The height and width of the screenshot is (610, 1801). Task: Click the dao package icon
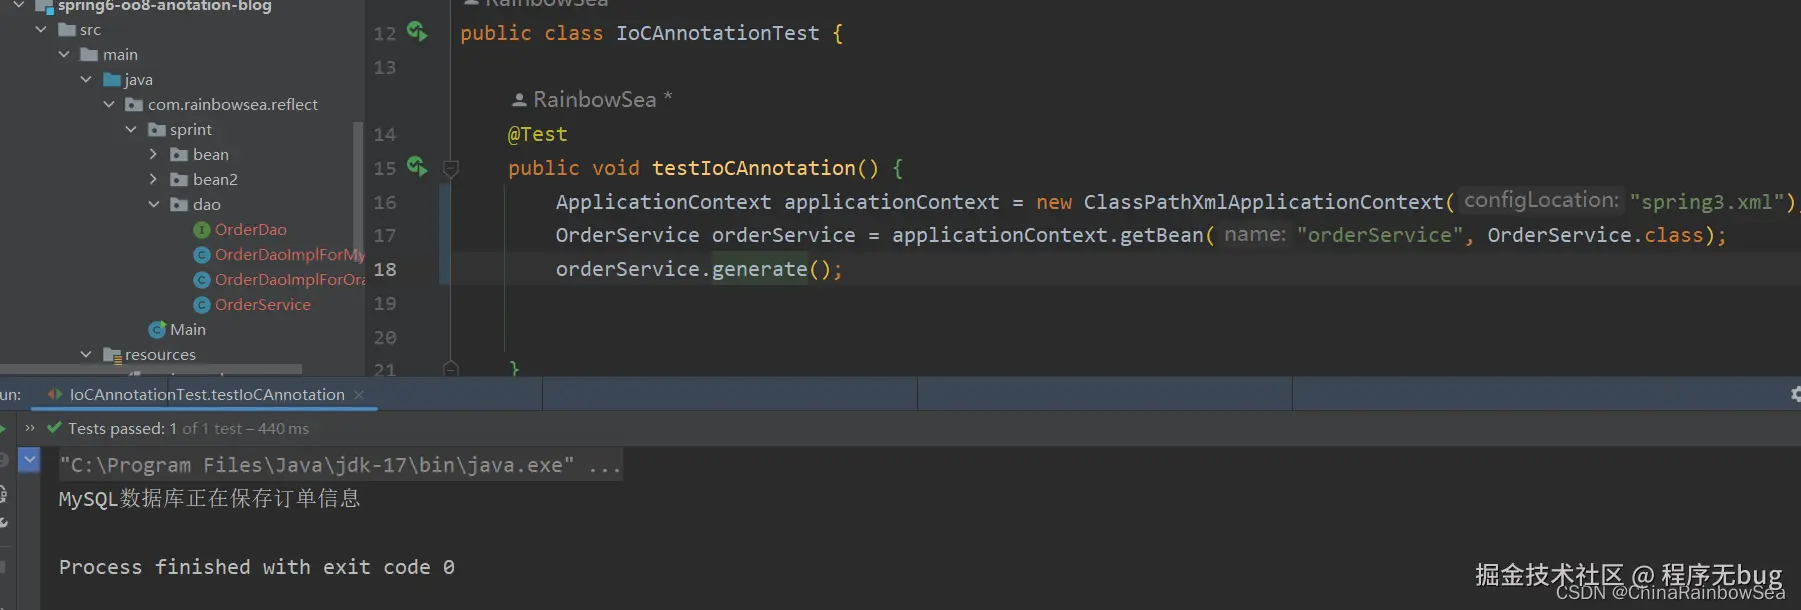click(179, 205)
